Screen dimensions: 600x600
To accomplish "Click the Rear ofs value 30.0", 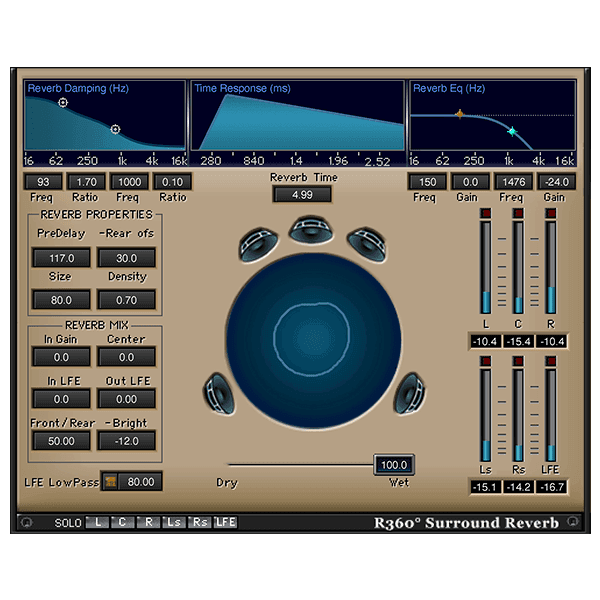I will pyautogui.click(x=126, y=258).
